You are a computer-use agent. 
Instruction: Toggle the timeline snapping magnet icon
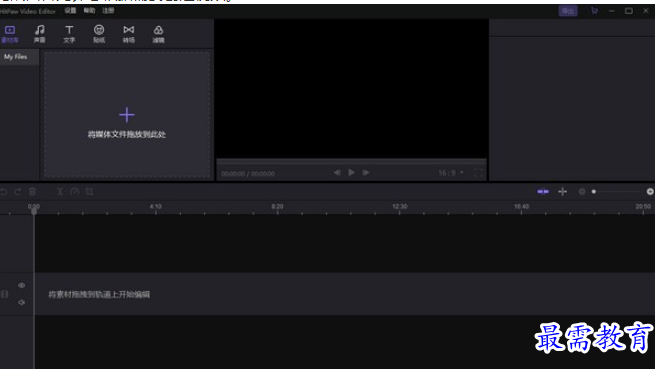tap(543, 192)
